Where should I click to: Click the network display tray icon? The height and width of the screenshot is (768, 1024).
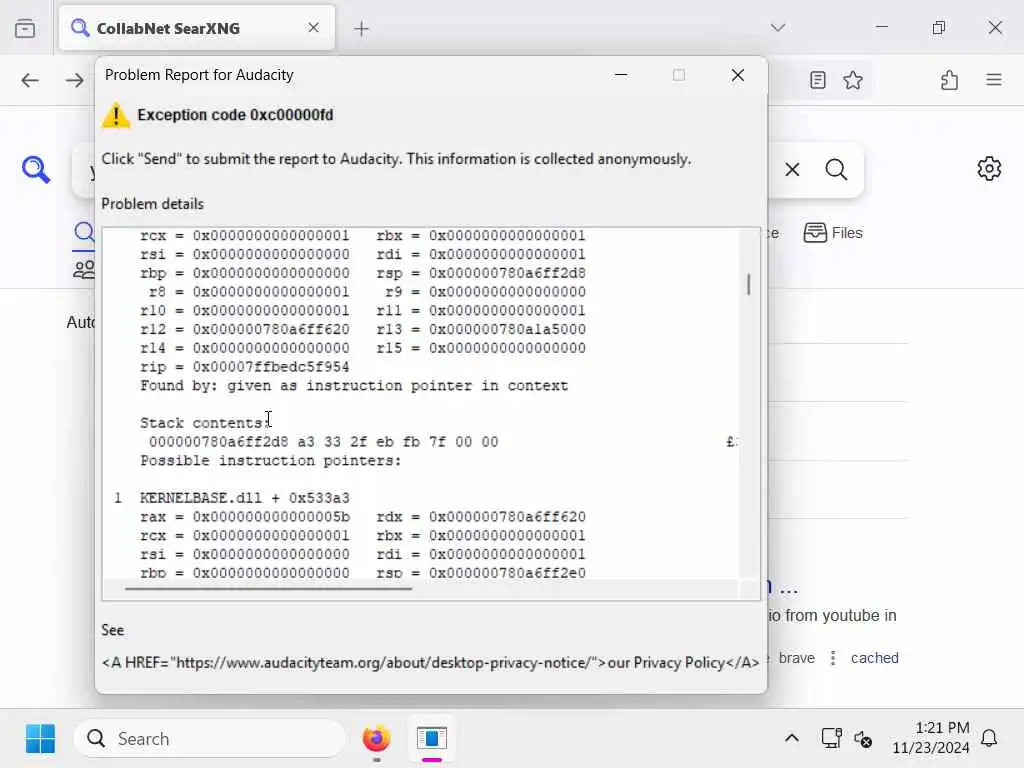tap(831, 739)
